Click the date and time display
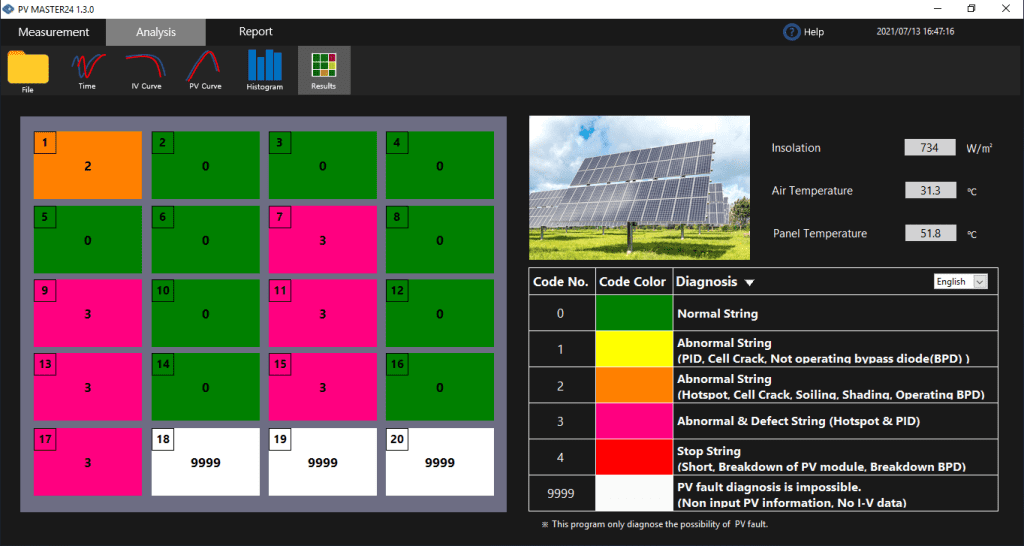The height and width of the screenshot is (546, 1024). pyautogui.click(x=915, y=31)
